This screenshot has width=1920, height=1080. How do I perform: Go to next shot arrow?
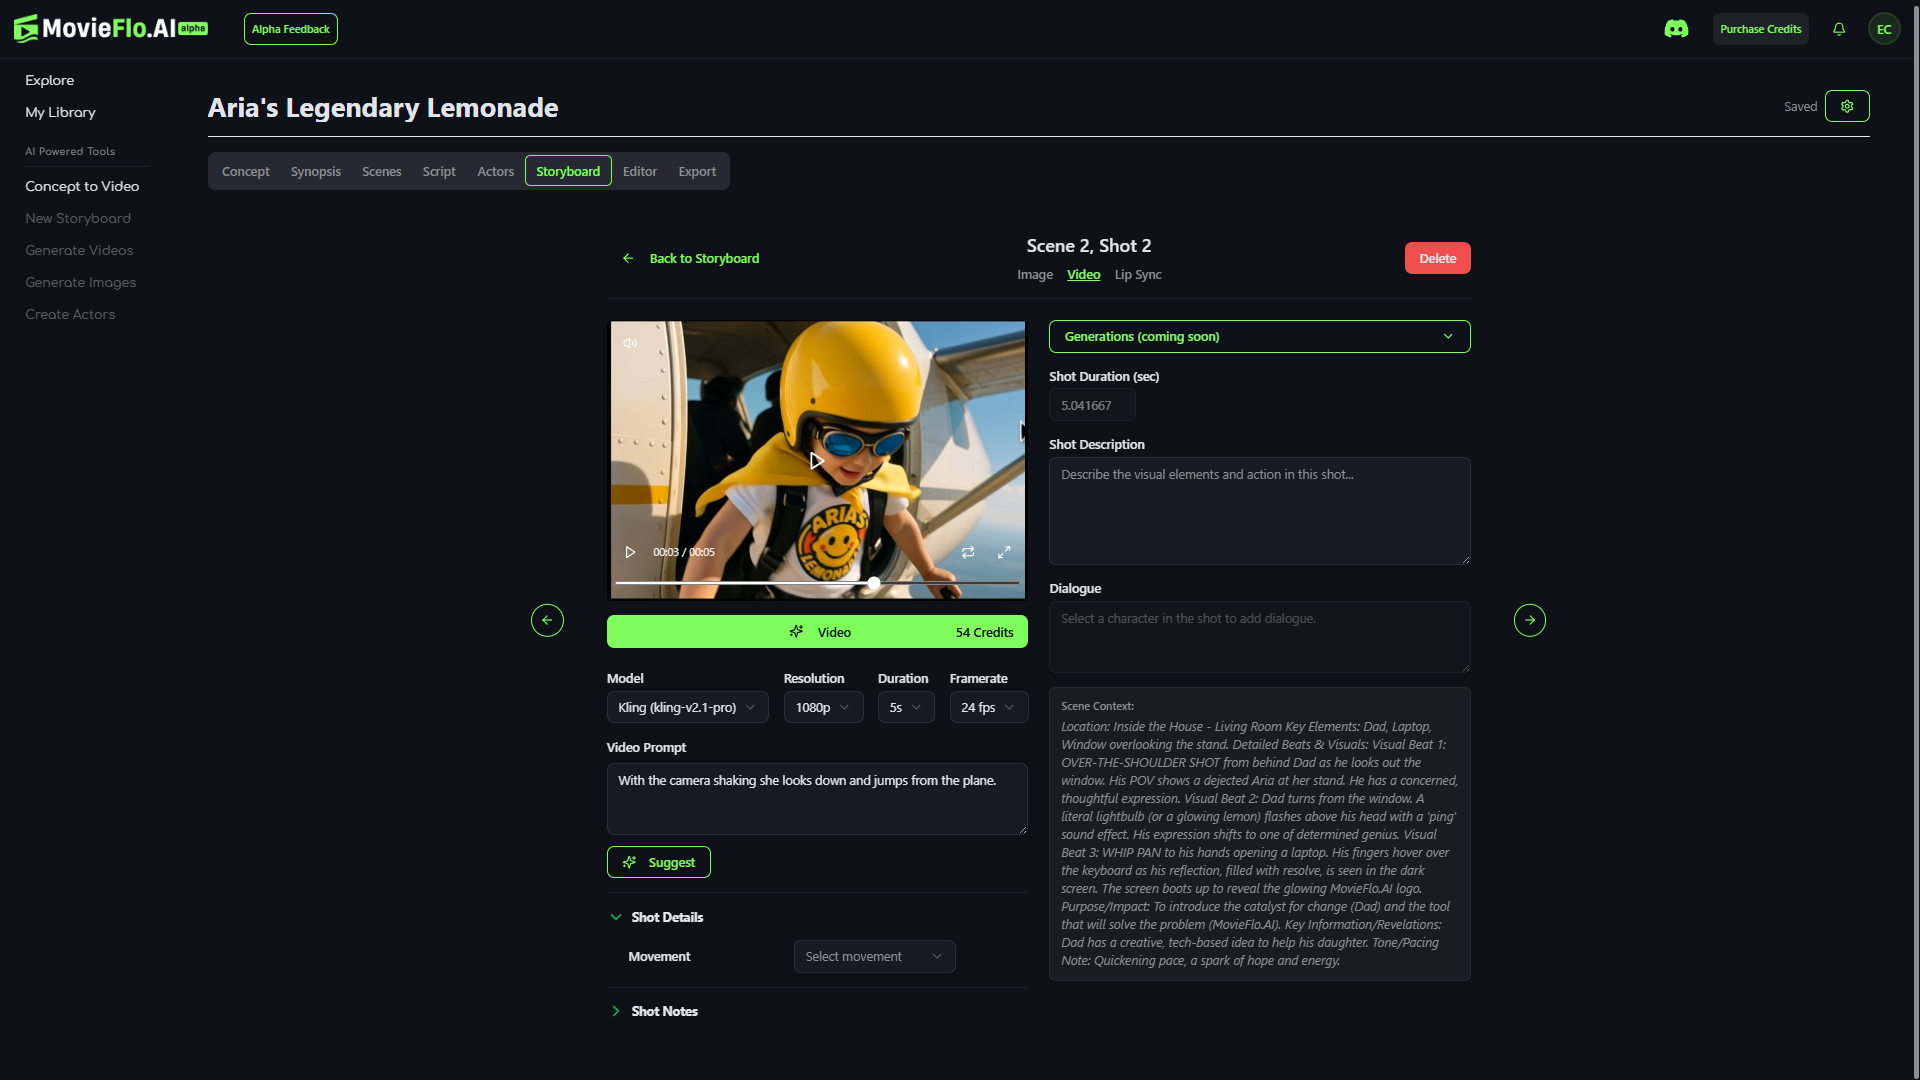pos(1529,620)
